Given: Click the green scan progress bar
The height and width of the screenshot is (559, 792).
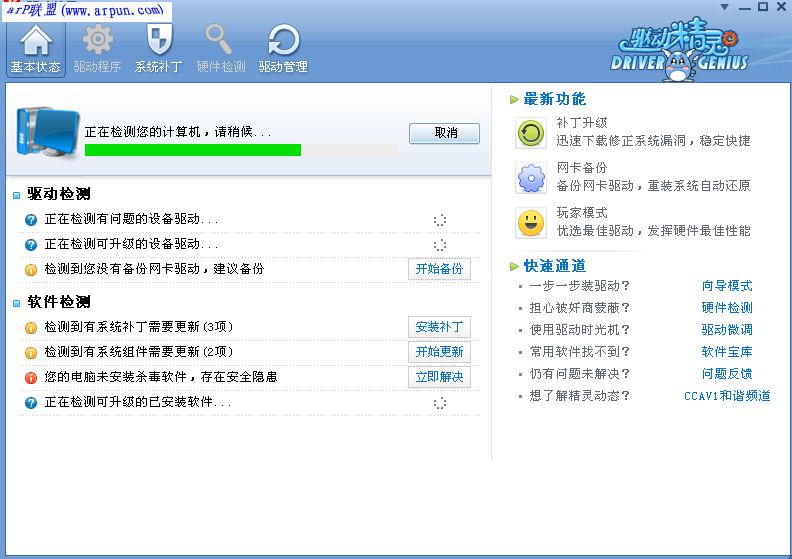Looking at the screenshot, I should click(193, 150).
